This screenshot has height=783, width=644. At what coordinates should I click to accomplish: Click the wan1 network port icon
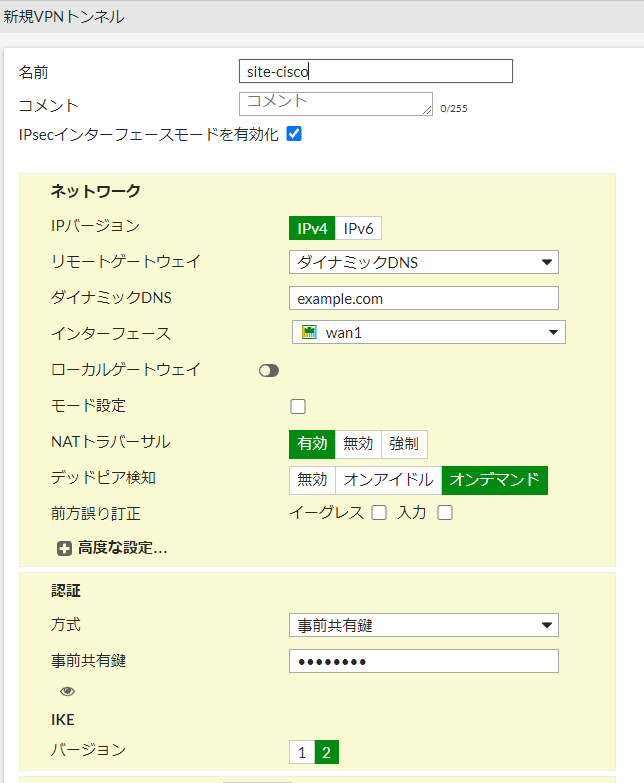[x=310, y=332]
